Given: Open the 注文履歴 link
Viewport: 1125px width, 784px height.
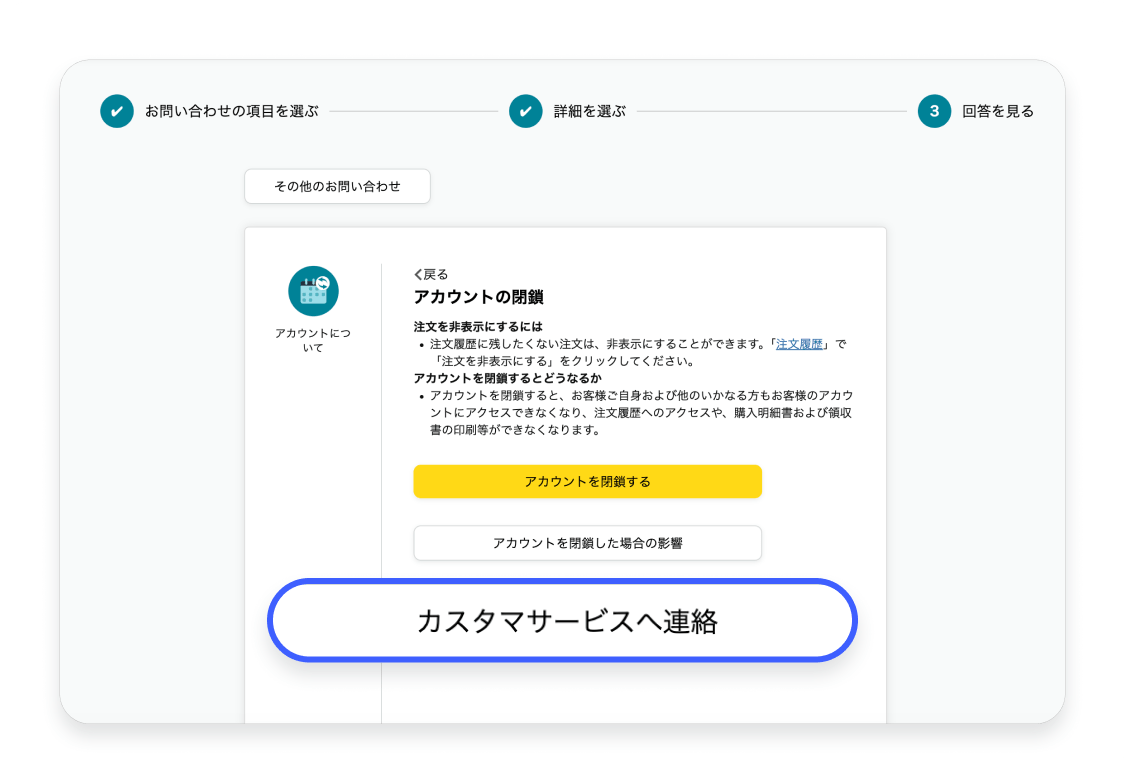Looking at the screenshot, I should pos(799,344).
